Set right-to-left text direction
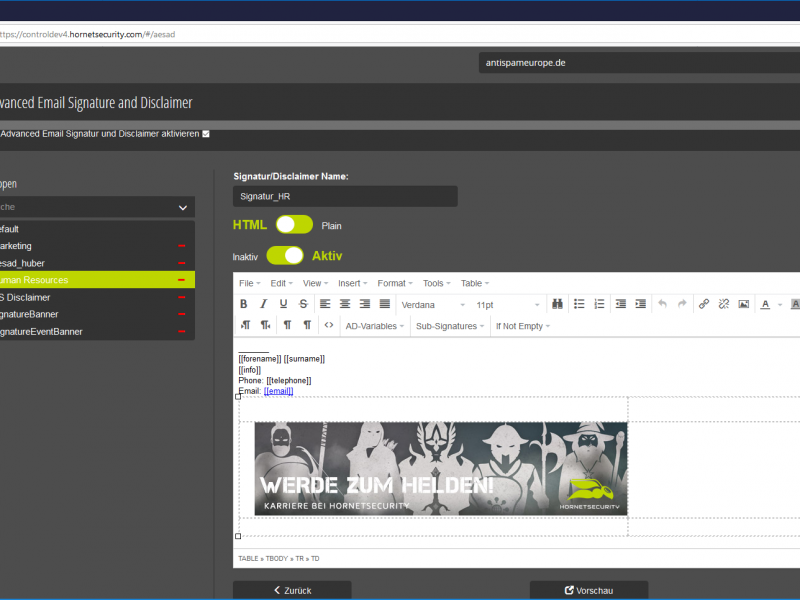The width and height of the screenshot is (800, 600). (265, 325)
